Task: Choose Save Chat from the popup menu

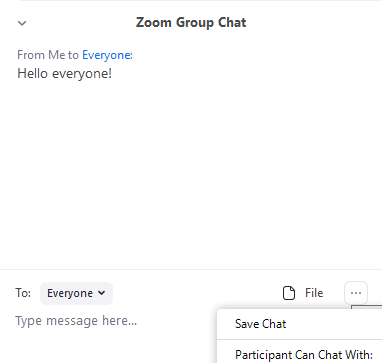Action: click(260, 324)
